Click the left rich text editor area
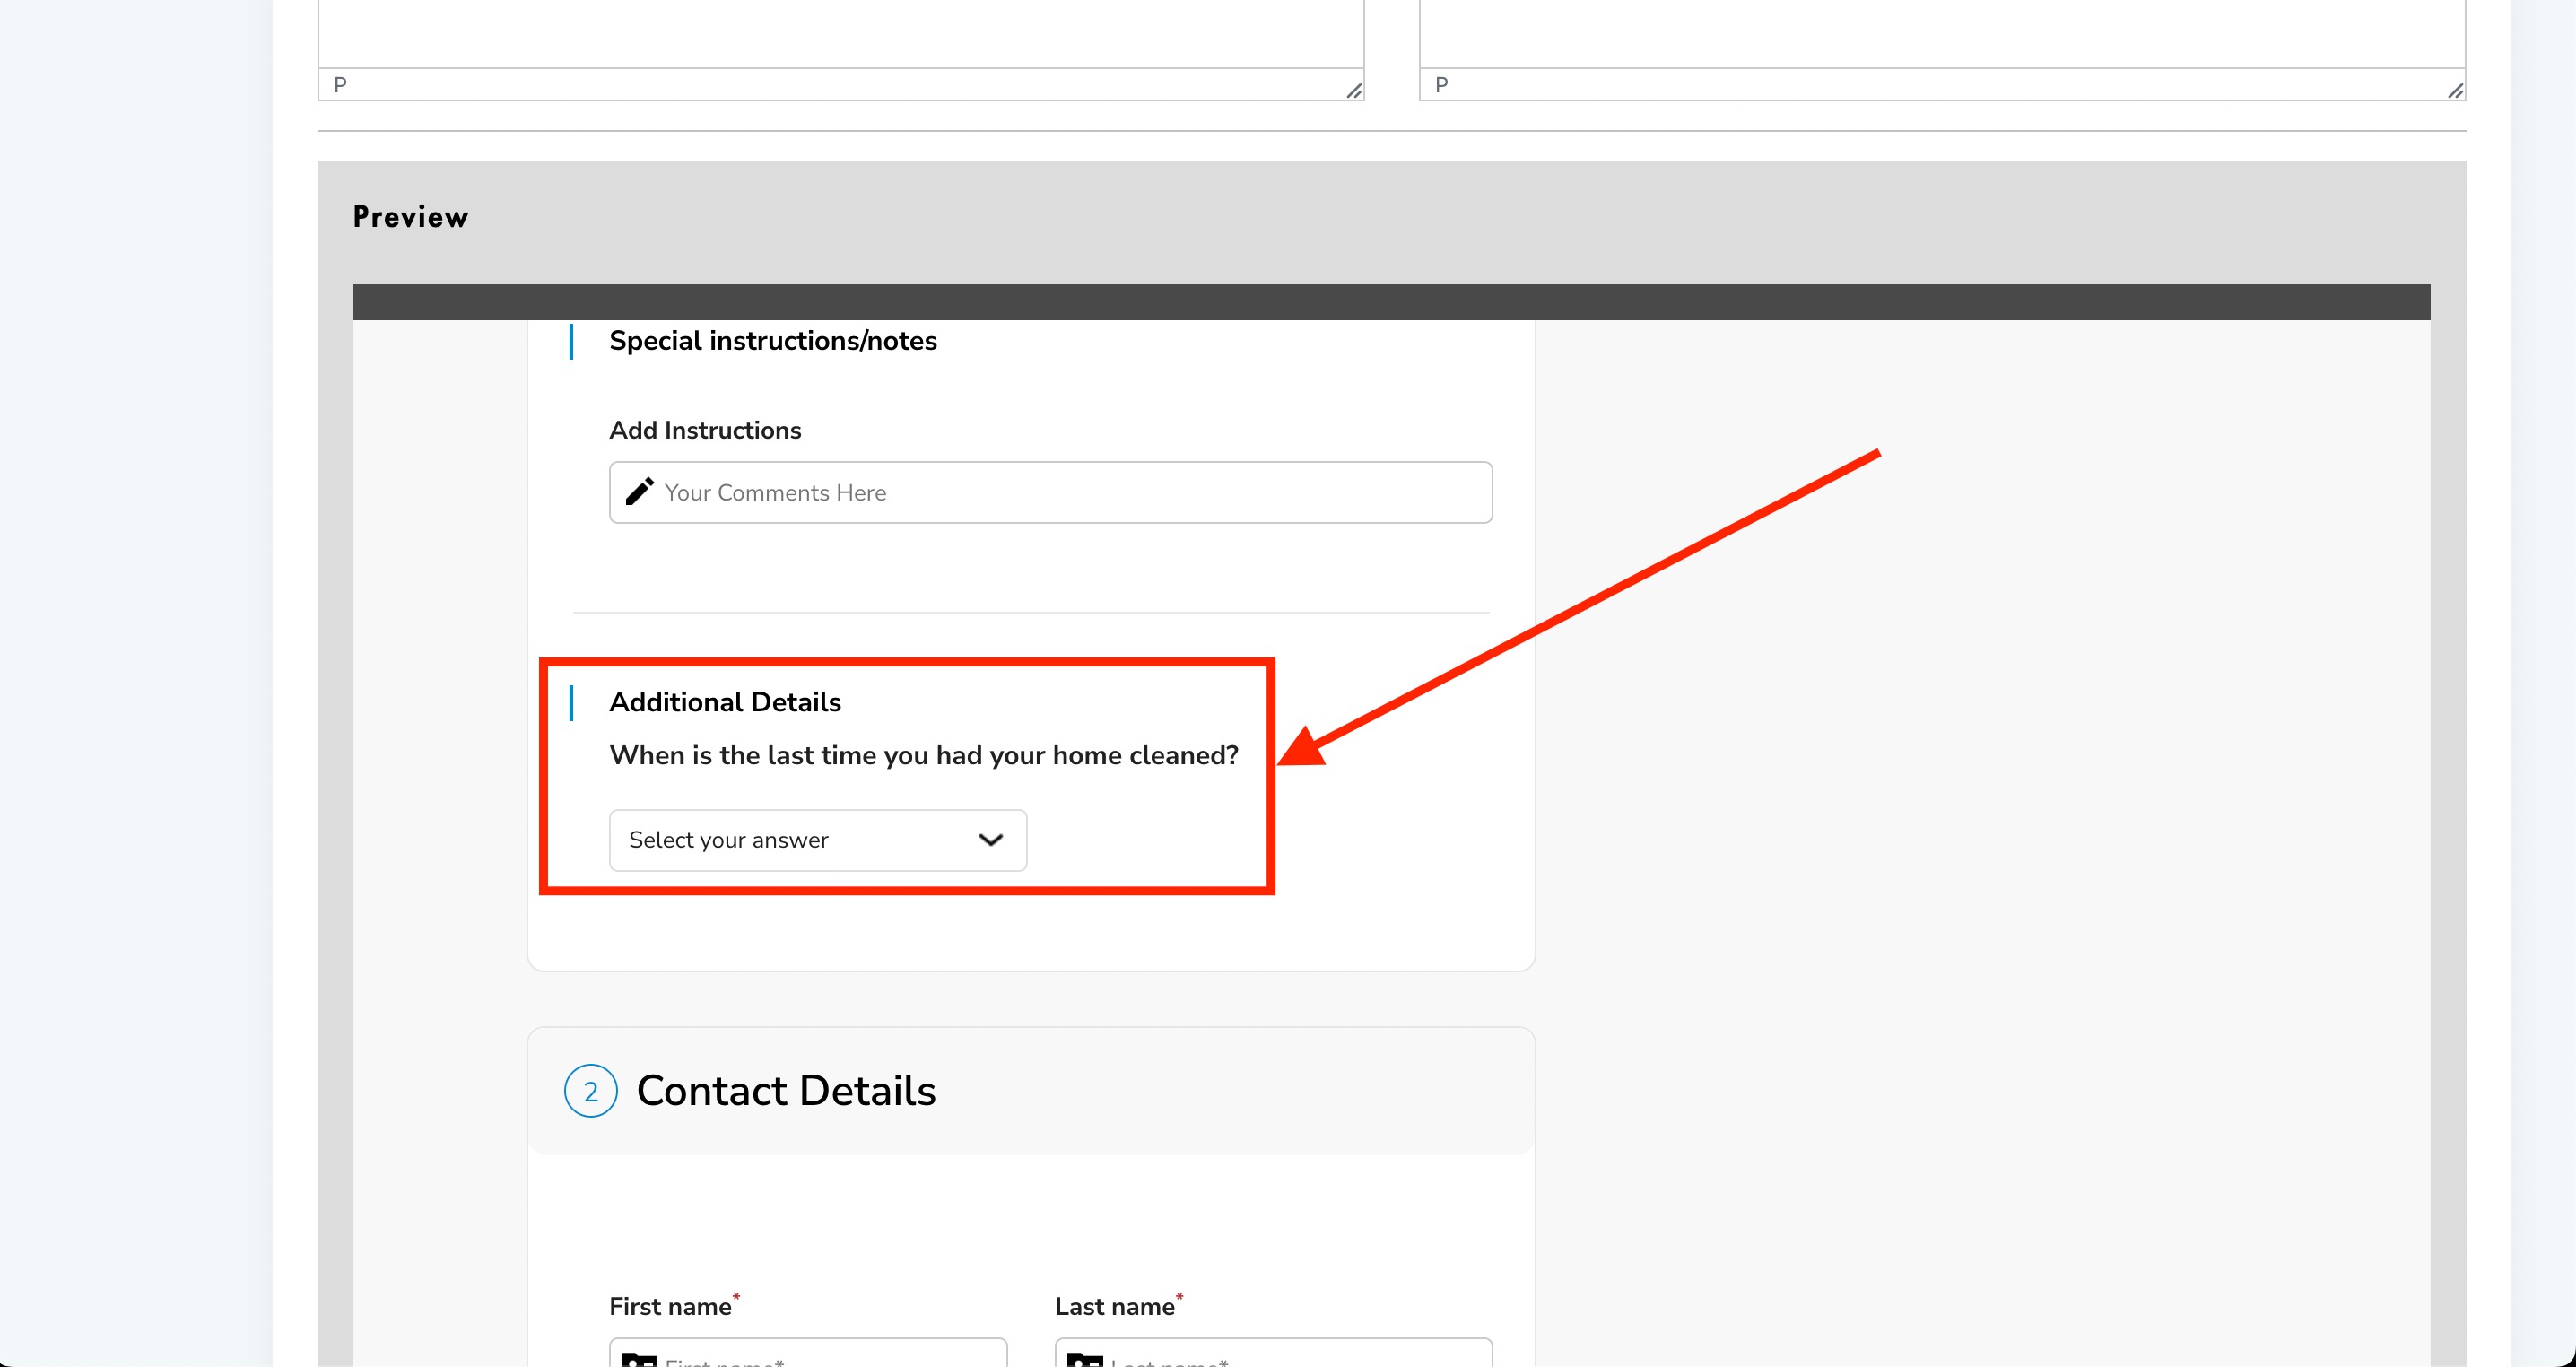Screen dimensions: 2576x1367 tap(841, 33)
